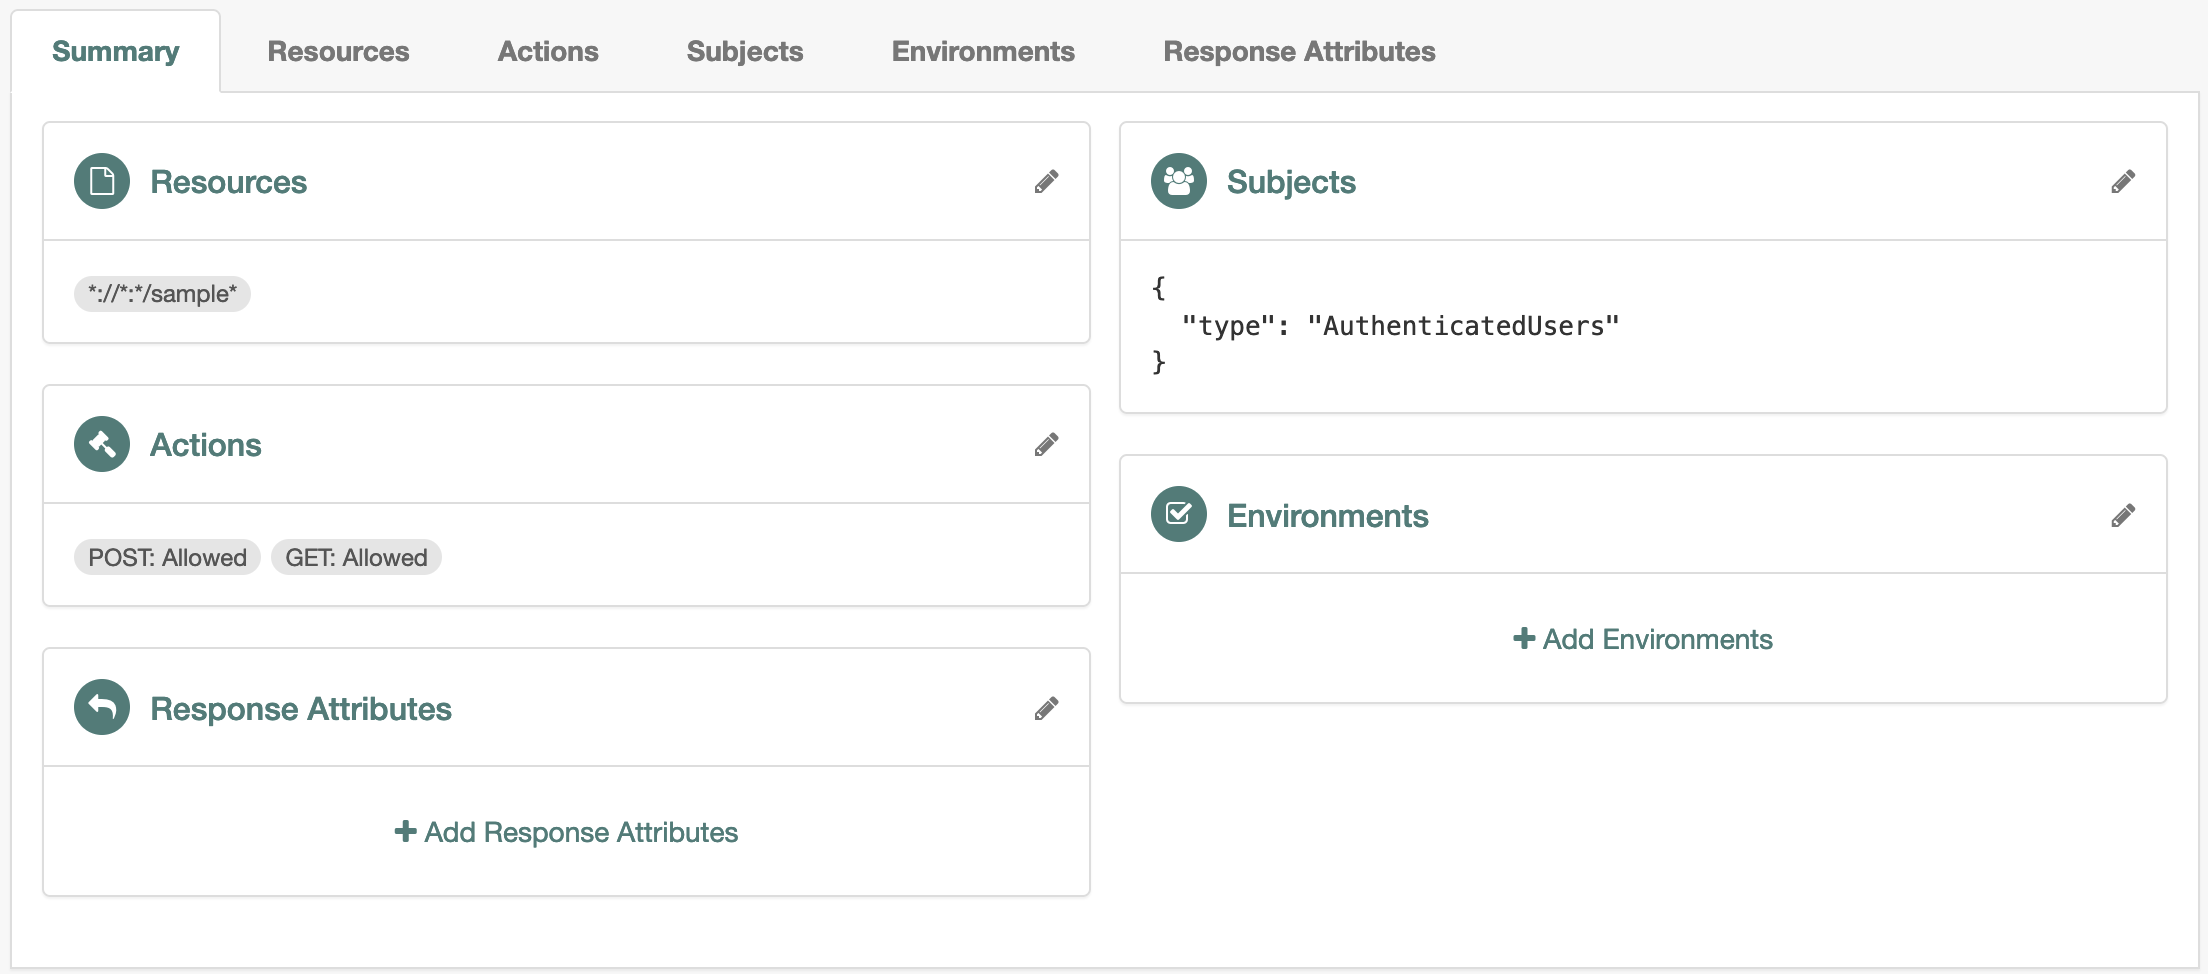Select the *://*:*/sample* resource chip
2208x974 pixels.
pos(162,293)
